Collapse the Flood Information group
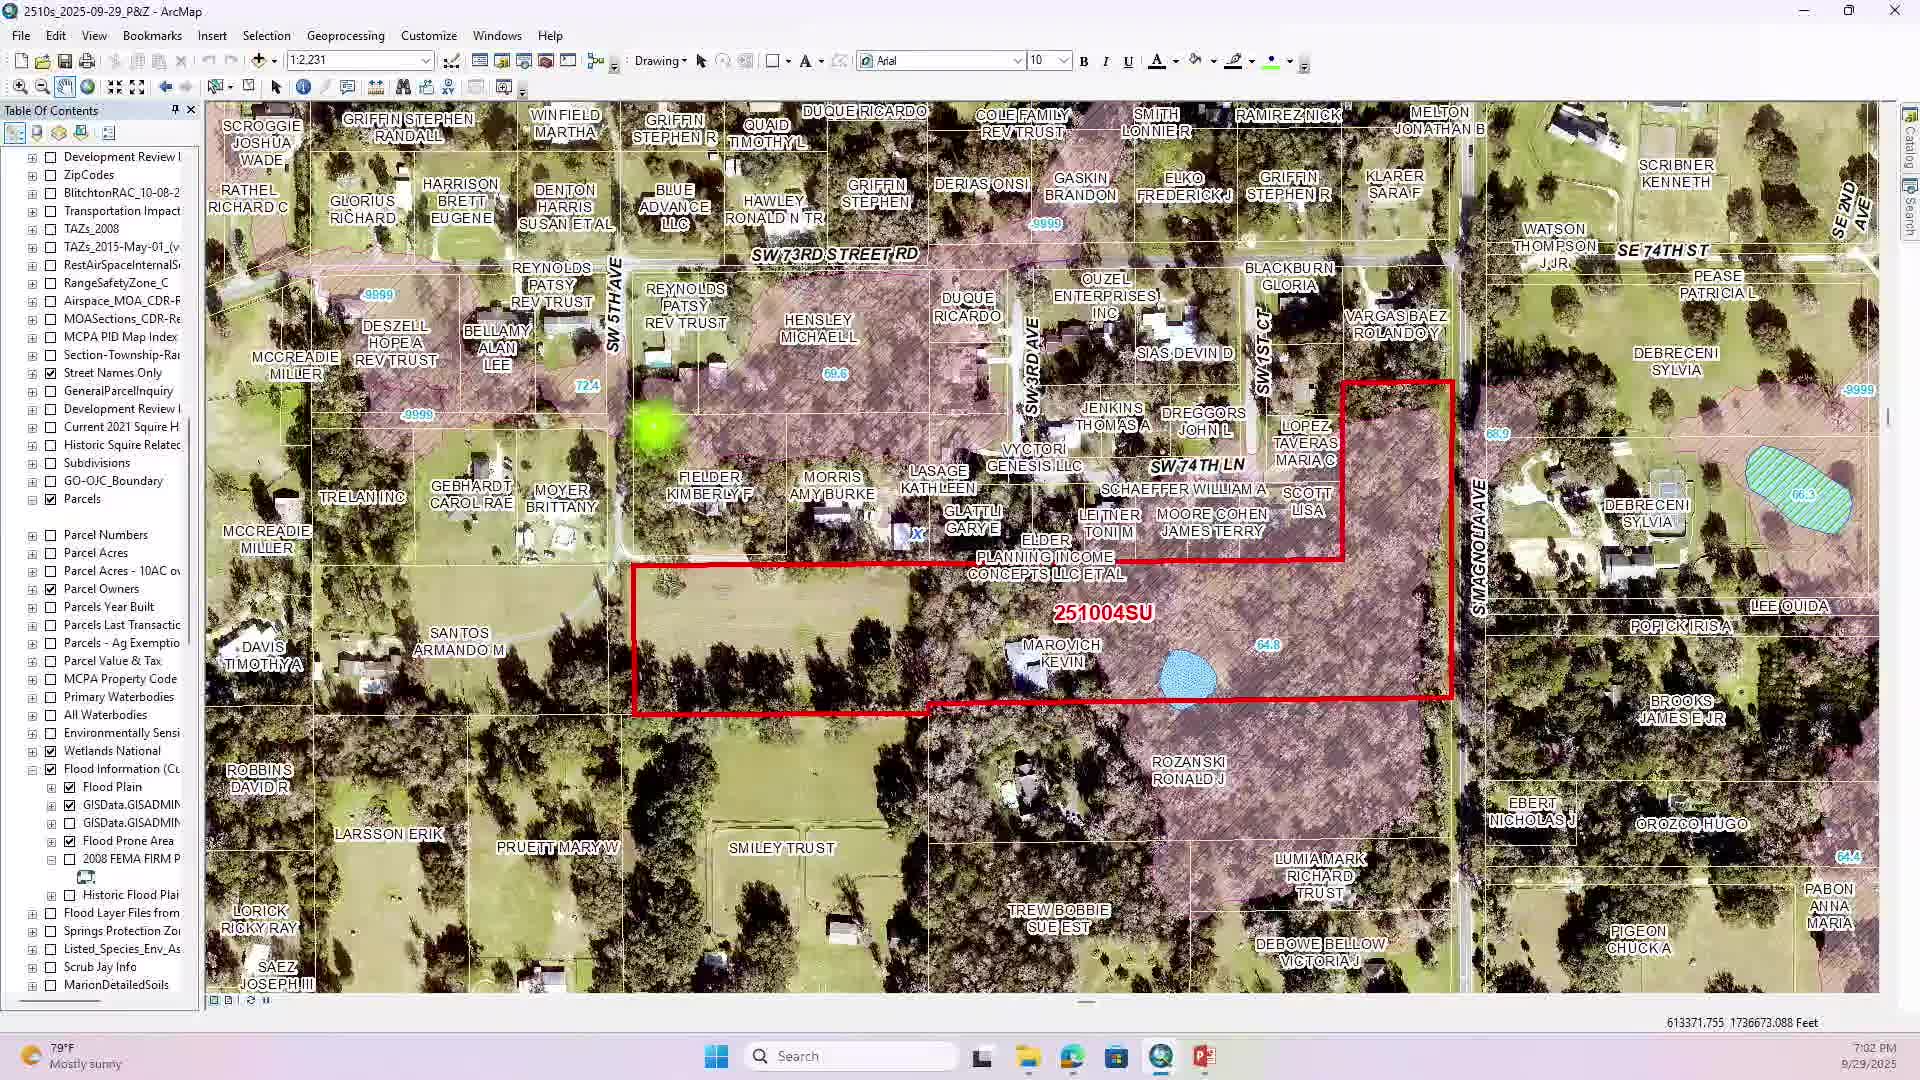The height and width of the screenshot is (1080, 1920). coord(33,768)
